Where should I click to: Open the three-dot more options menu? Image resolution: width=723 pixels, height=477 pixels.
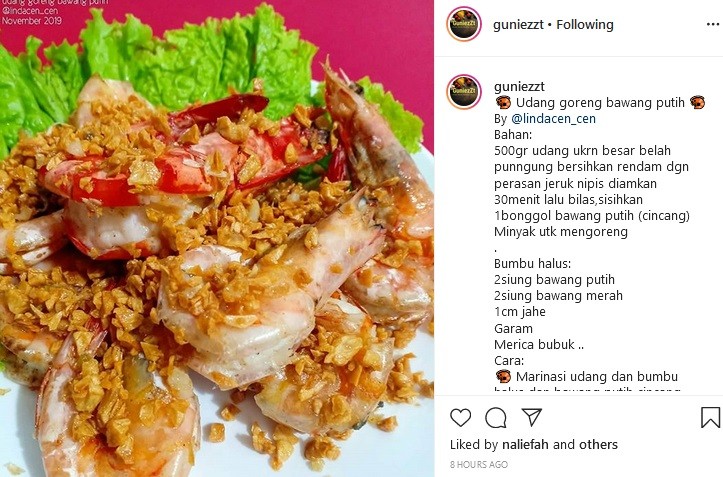[x=712, y=24]
